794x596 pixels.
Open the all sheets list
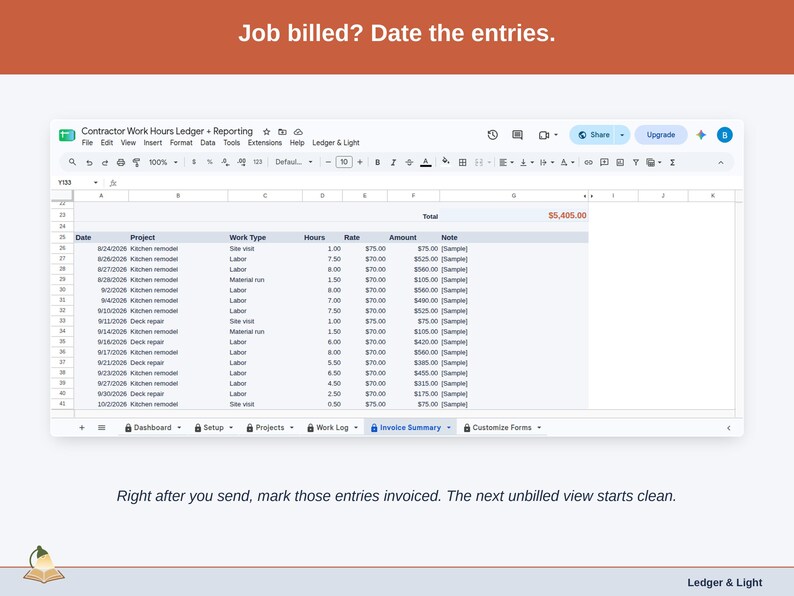(102, 427)
